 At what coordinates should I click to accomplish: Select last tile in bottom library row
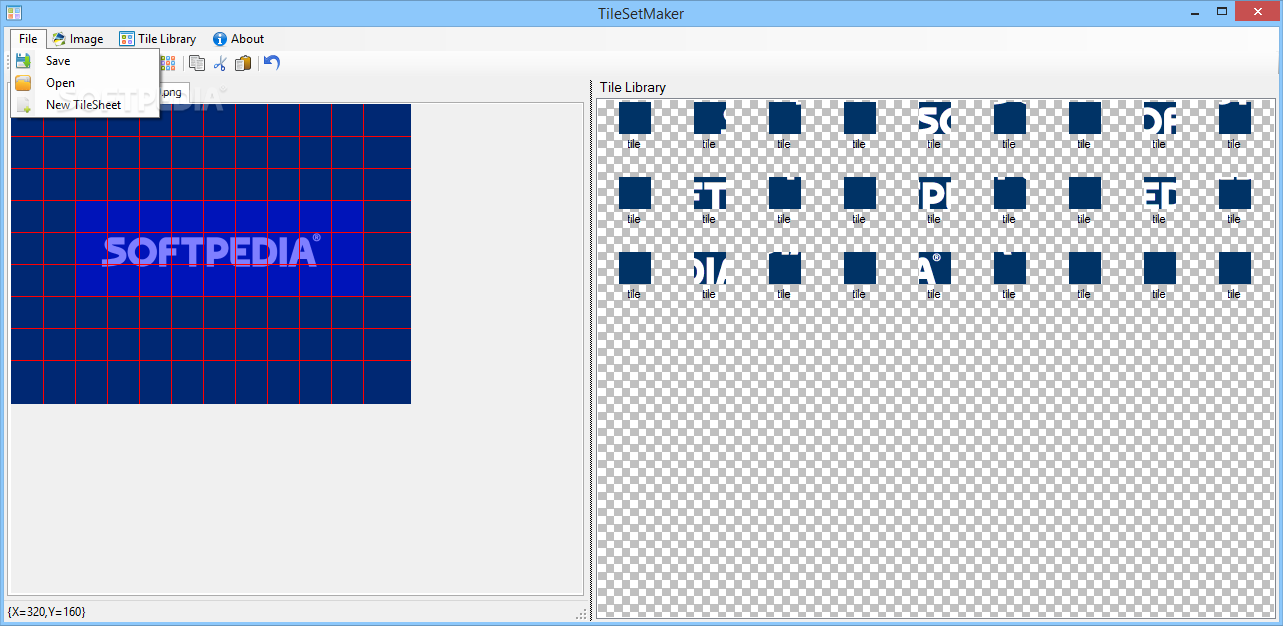(x=1234, y=268)
